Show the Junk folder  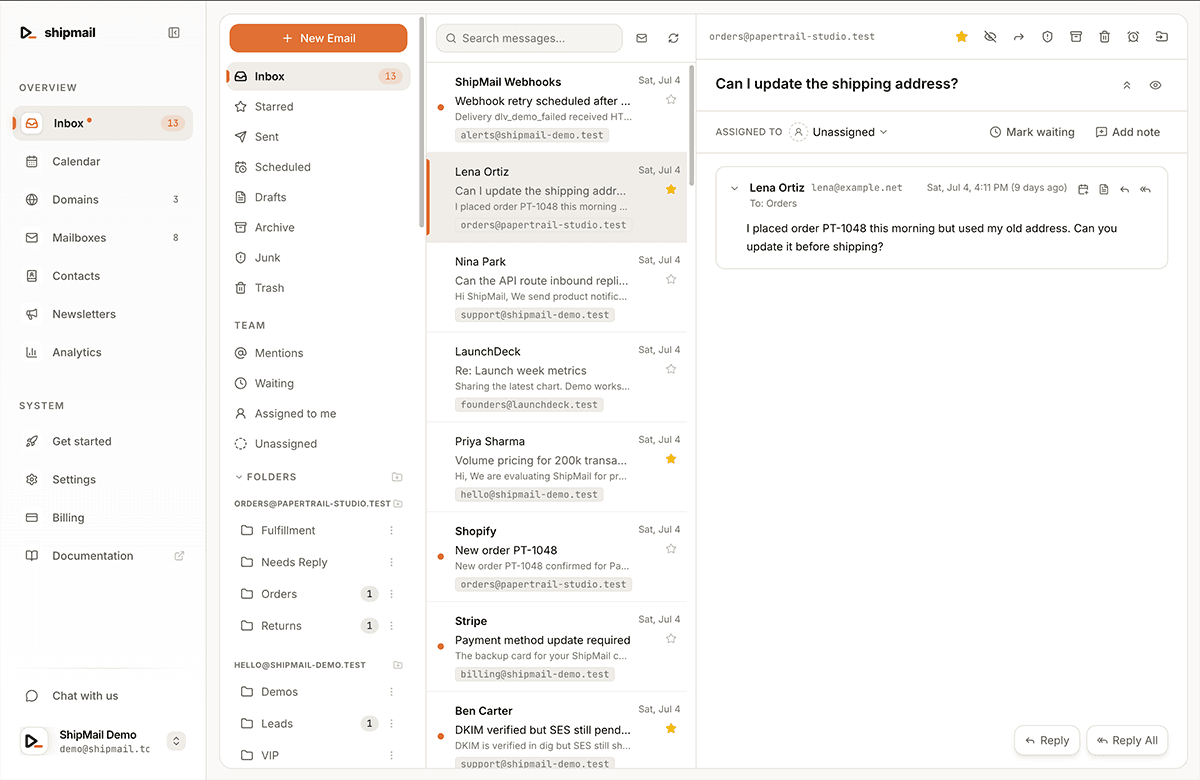click(x=318, y=257)
